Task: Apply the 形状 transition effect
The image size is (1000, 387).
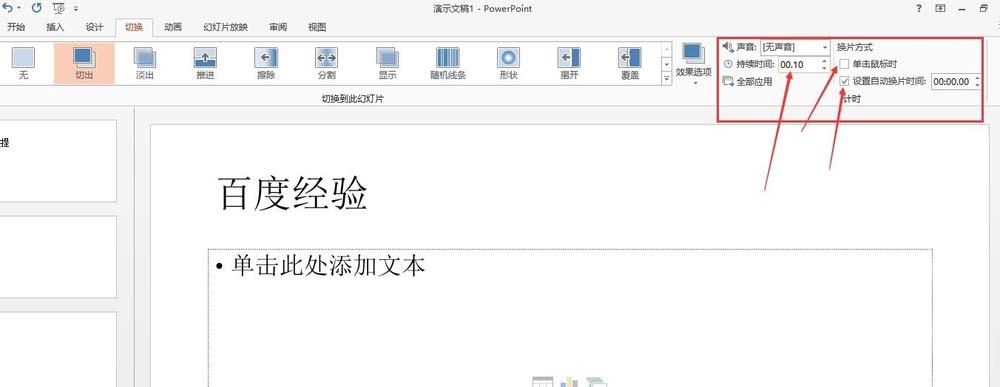Action: click(x=508, y=63)
